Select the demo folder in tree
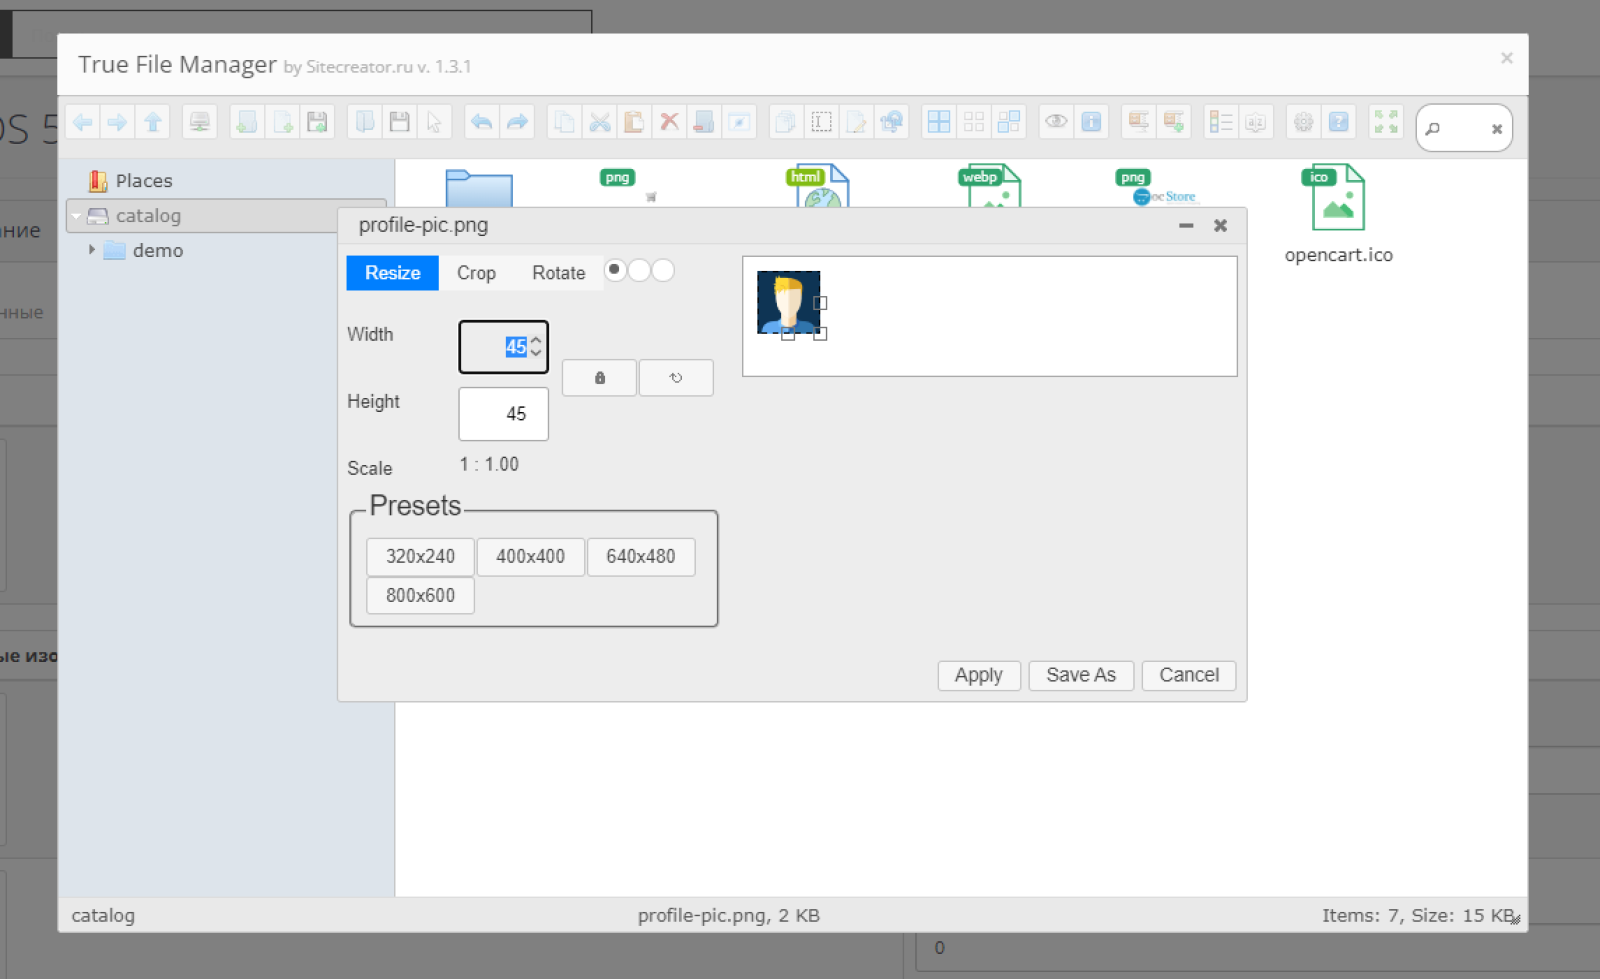The height and width of the screenshot is (980, 1600). tap(158, 251)
